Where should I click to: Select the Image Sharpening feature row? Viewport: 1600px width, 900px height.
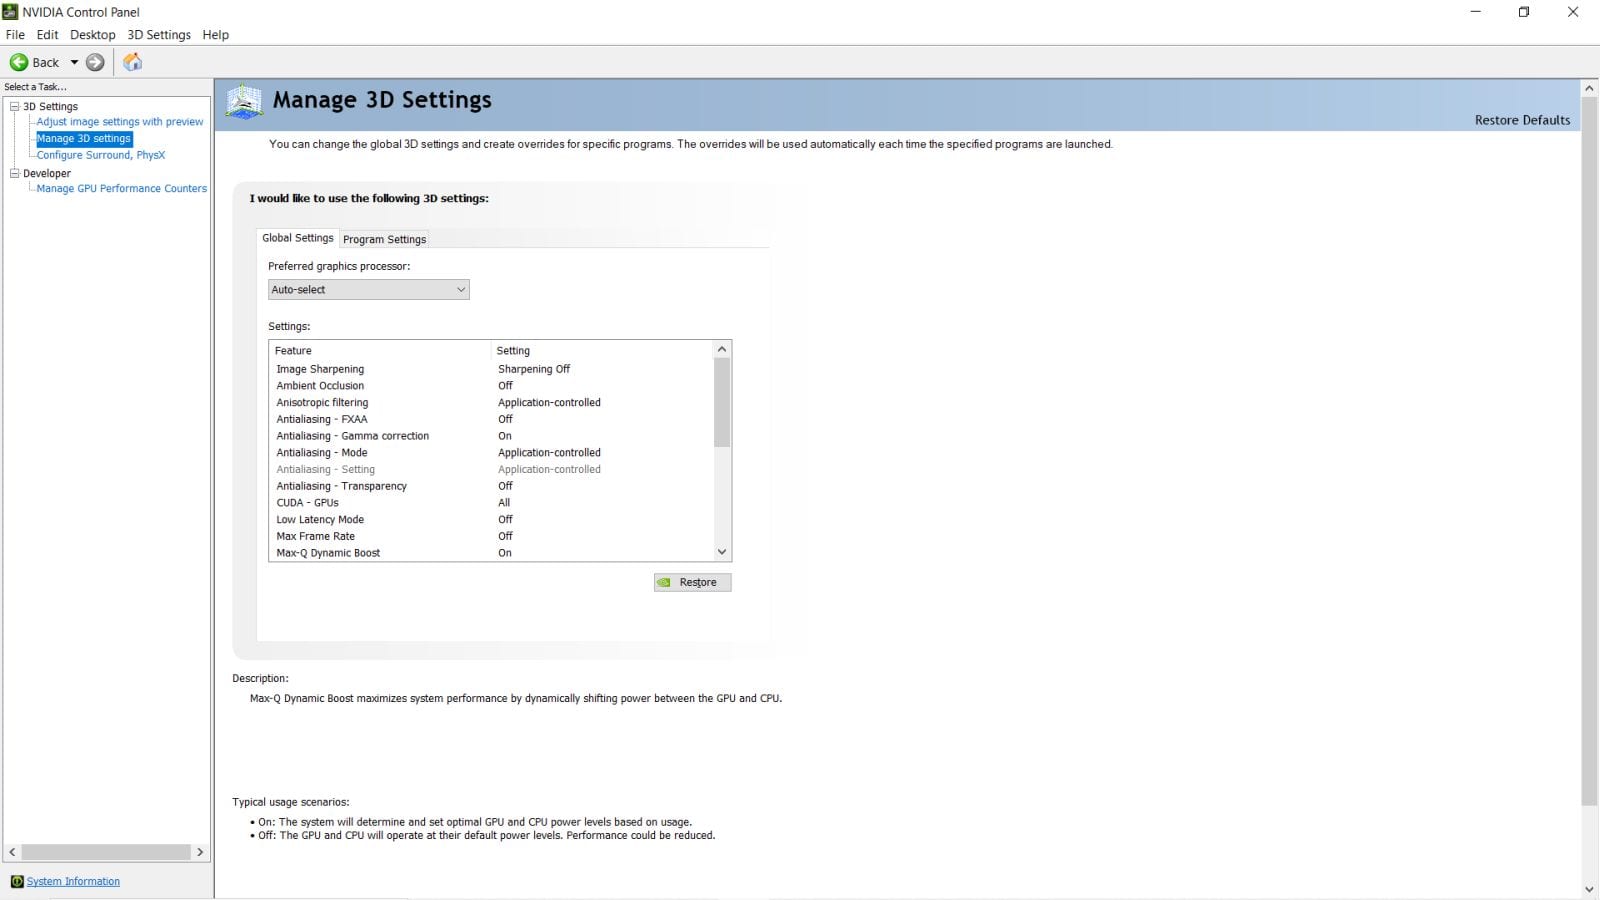[492, 369]
